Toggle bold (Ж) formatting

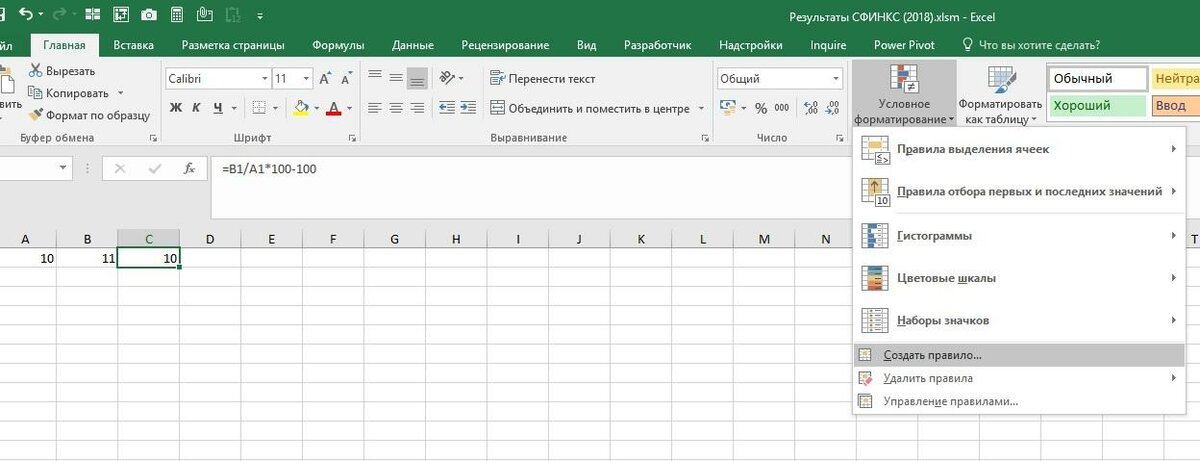pos(175,108)
